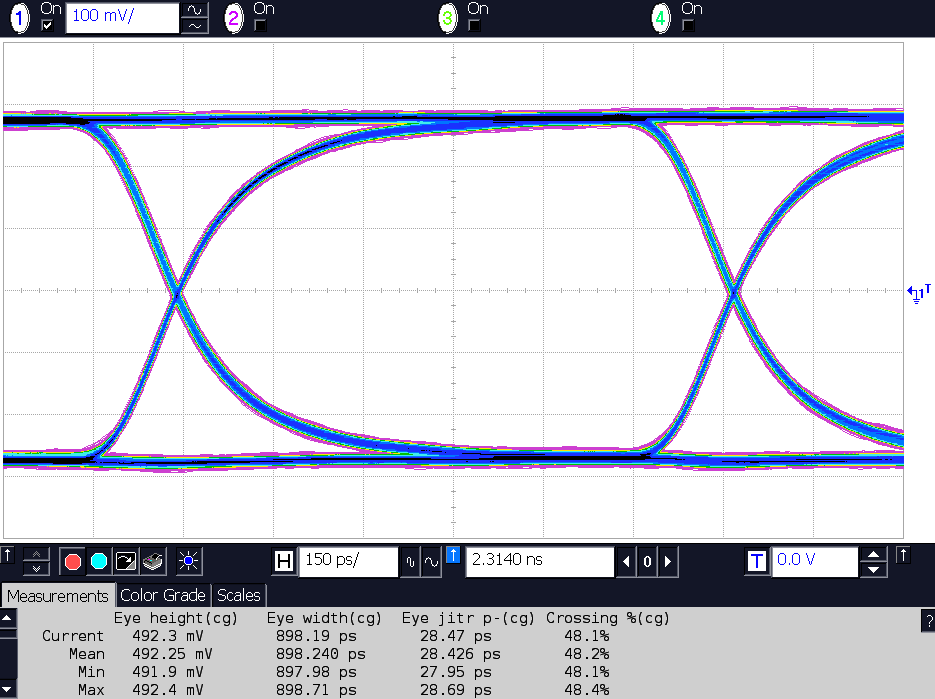Open trigger settings with the T icon

point(758,562)
